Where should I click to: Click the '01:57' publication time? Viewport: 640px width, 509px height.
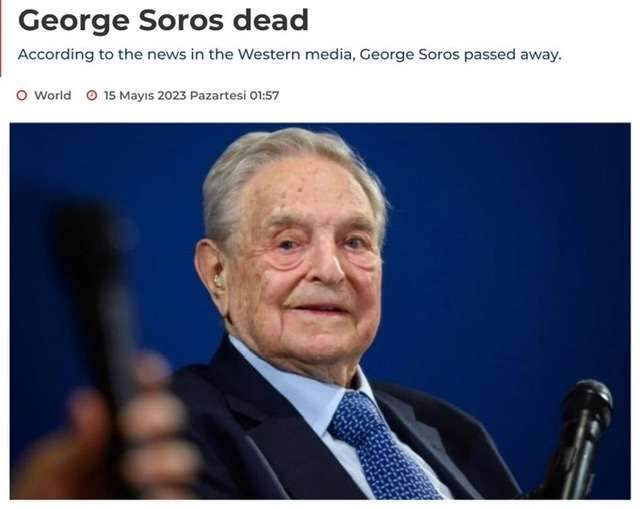(264, 96)
